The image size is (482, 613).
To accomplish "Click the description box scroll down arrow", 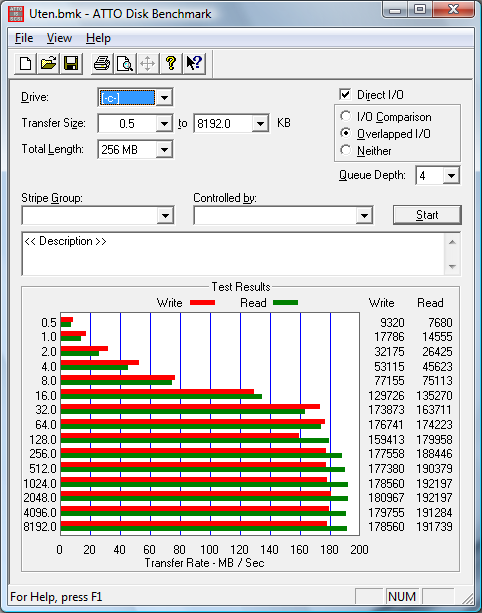I will click(x=452, y=267).
